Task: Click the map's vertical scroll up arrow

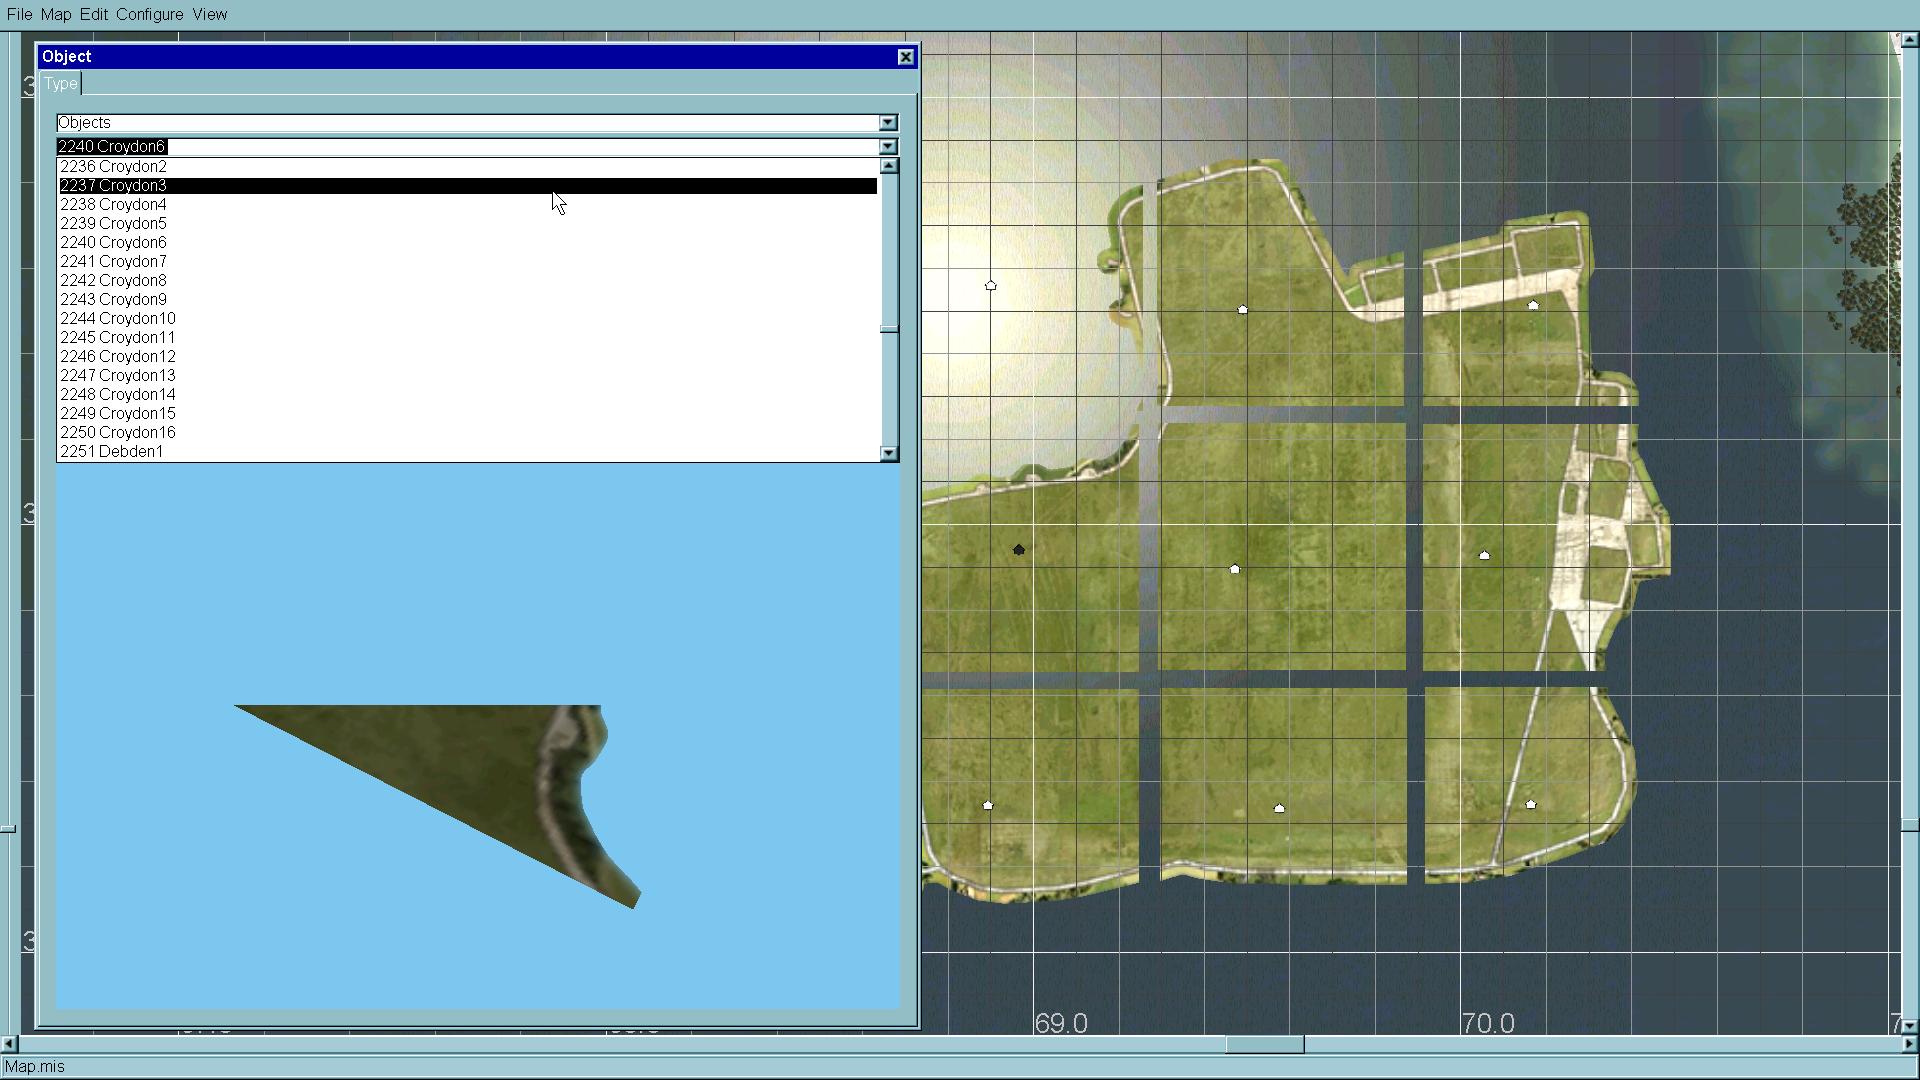Action: 1910,40
